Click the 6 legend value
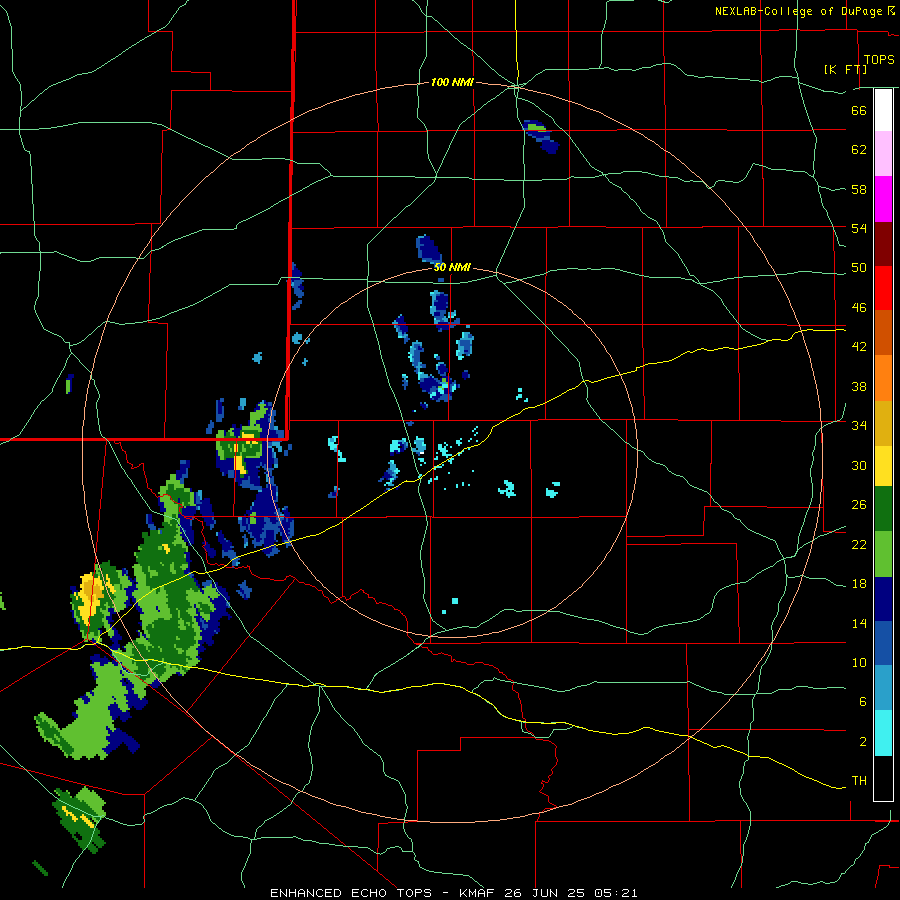Image resolution: width=900 pixels, height=900 pixels. click(x=863, y=701)
